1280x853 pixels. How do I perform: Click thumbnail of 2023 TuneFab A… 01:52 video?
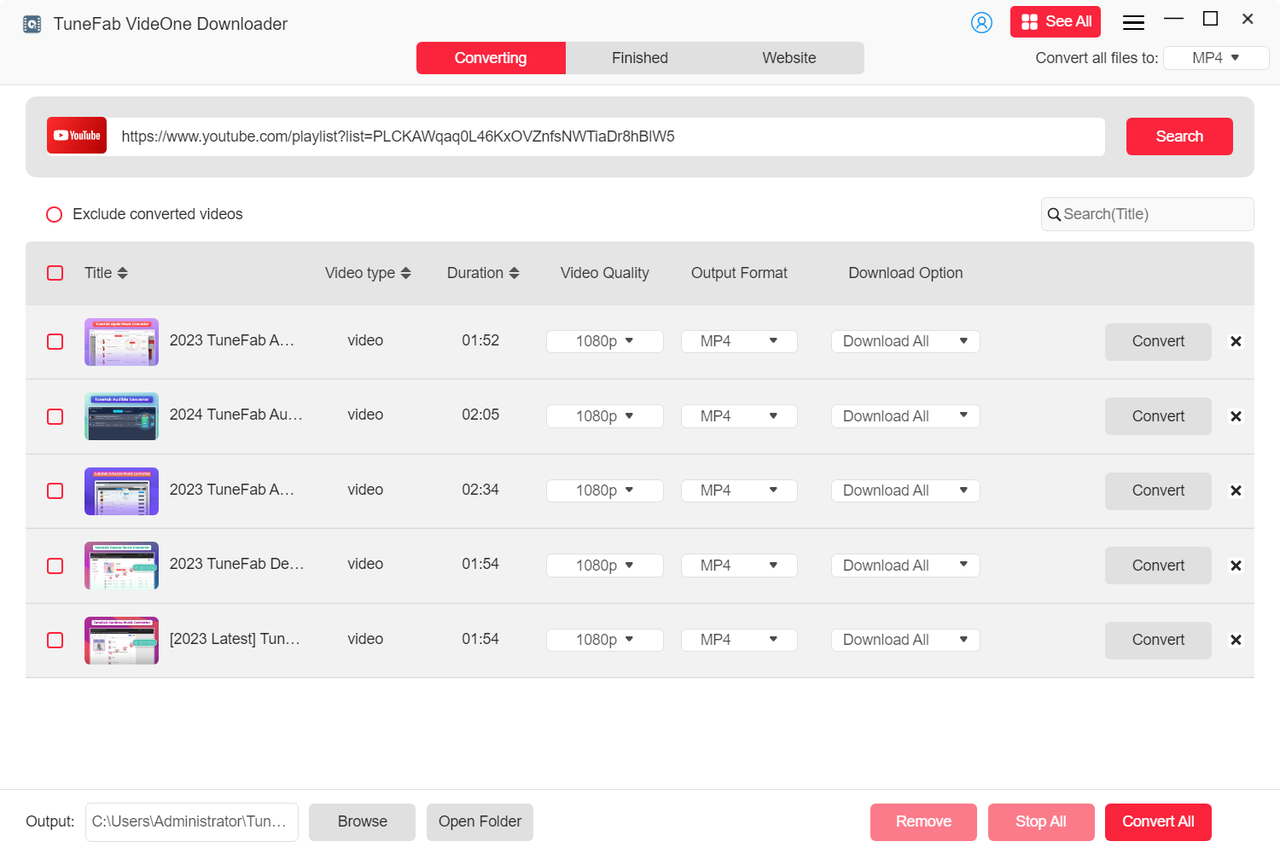[121, 341]
